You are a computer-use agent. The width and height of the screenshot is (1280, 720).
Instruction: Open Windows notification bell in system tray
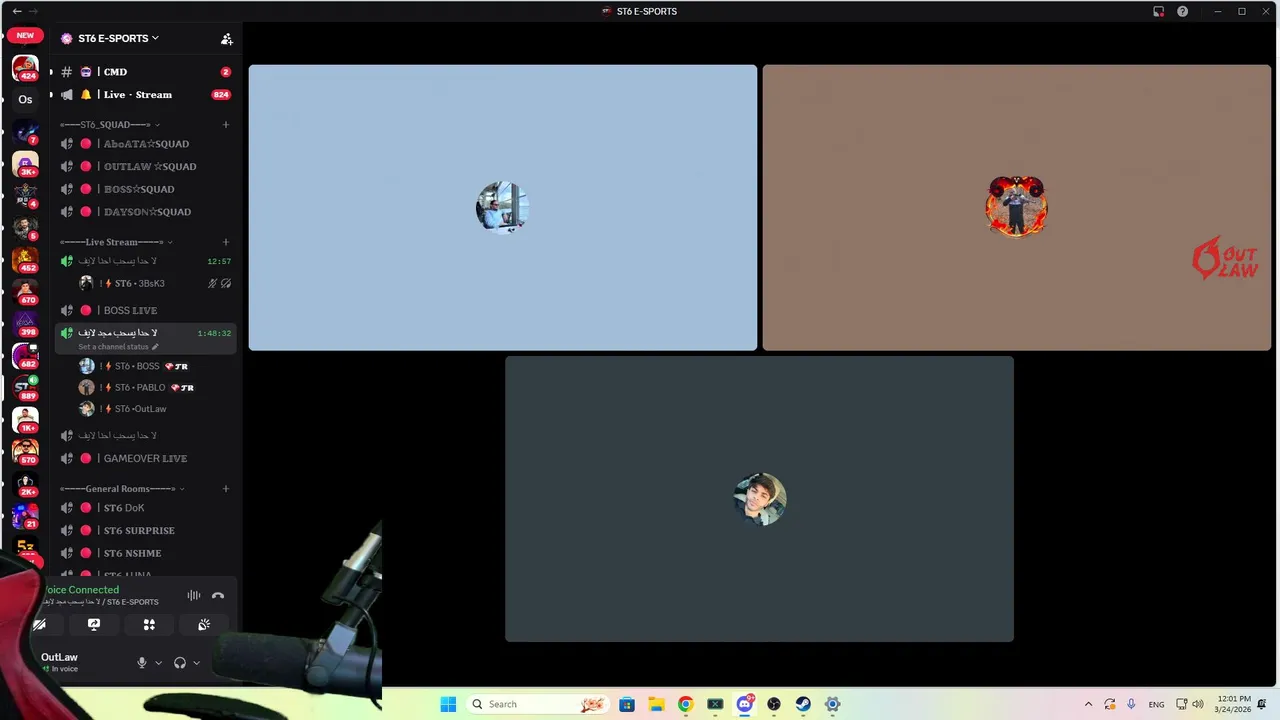[x=1262, y=704]
